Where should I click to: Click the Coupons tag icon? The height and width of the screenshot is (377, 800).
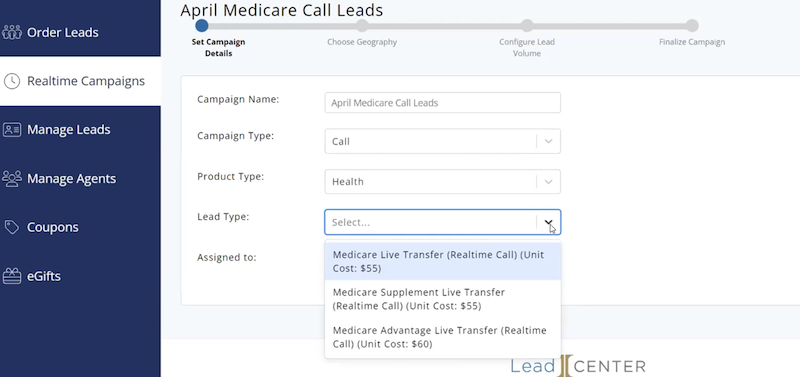click(12, 227)
